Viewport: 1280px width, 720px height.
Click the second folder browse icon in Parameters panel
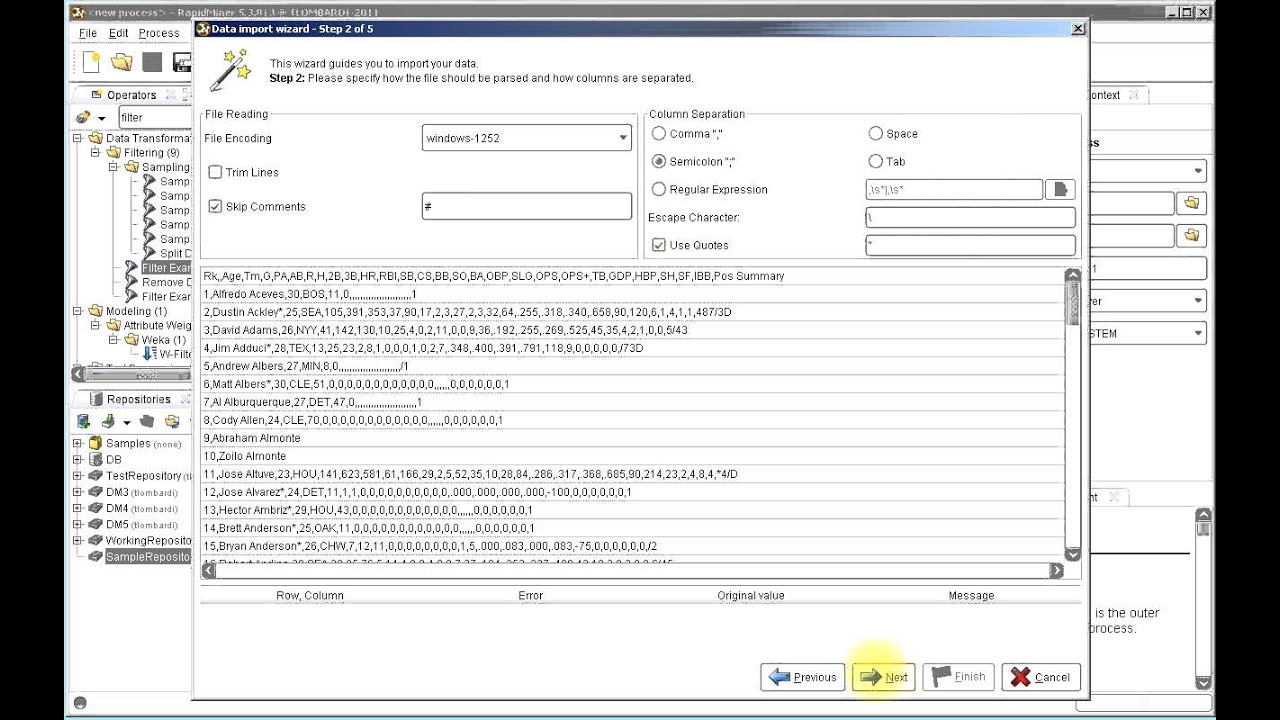click(x=1191, y=235)
